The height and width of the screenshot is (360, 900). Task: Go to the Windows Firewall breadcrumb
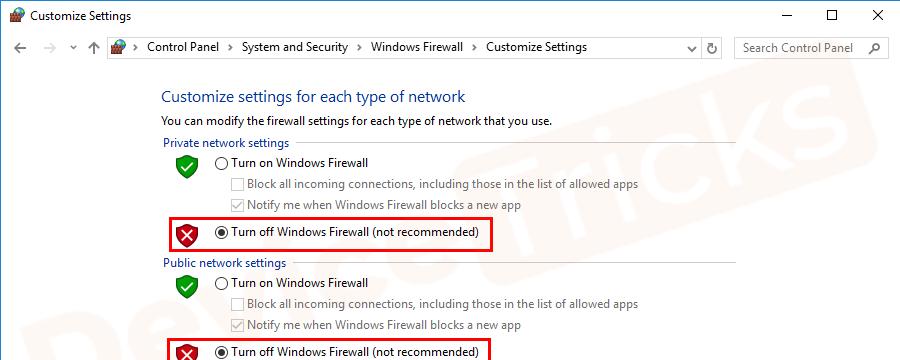point(417,47)
